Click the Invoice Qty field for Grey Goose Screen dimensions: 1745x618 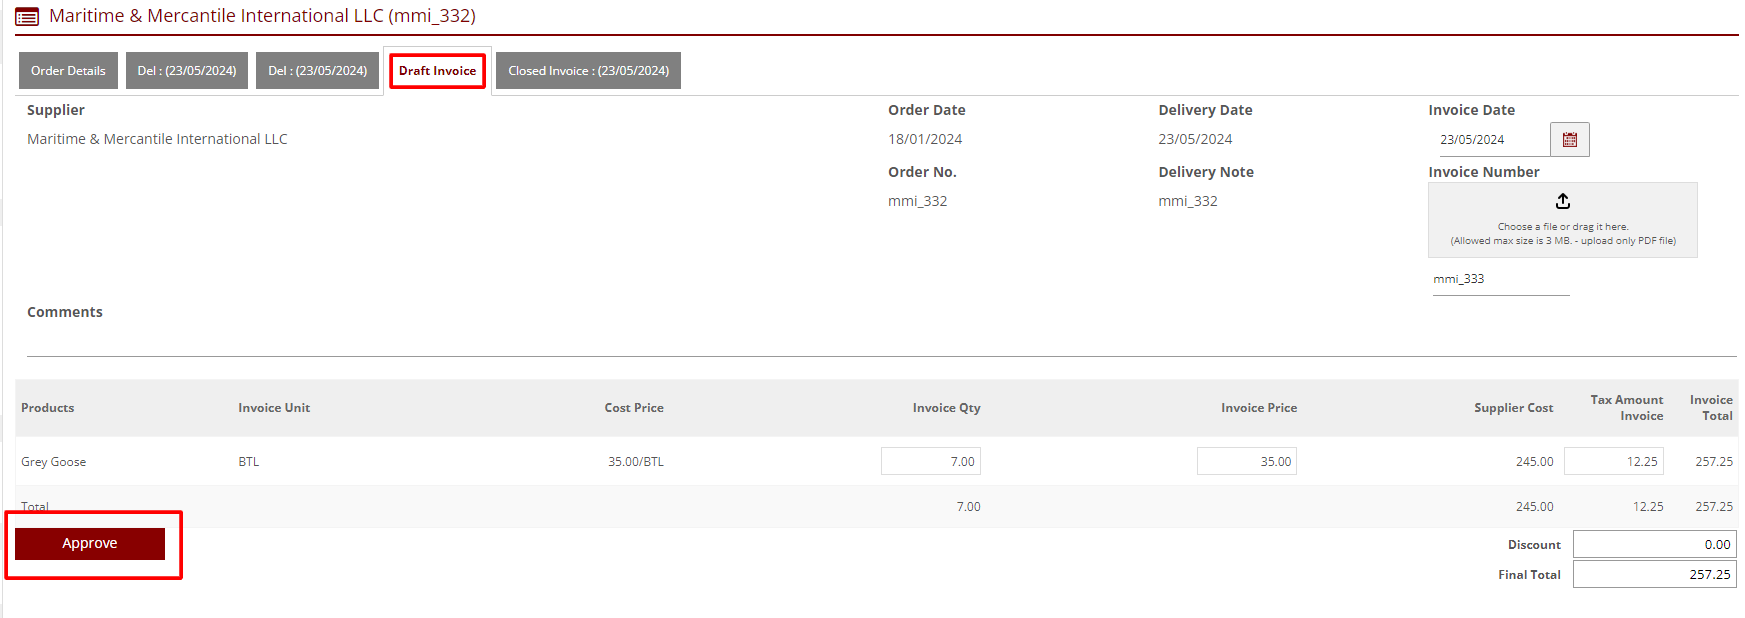click(930, 461)
